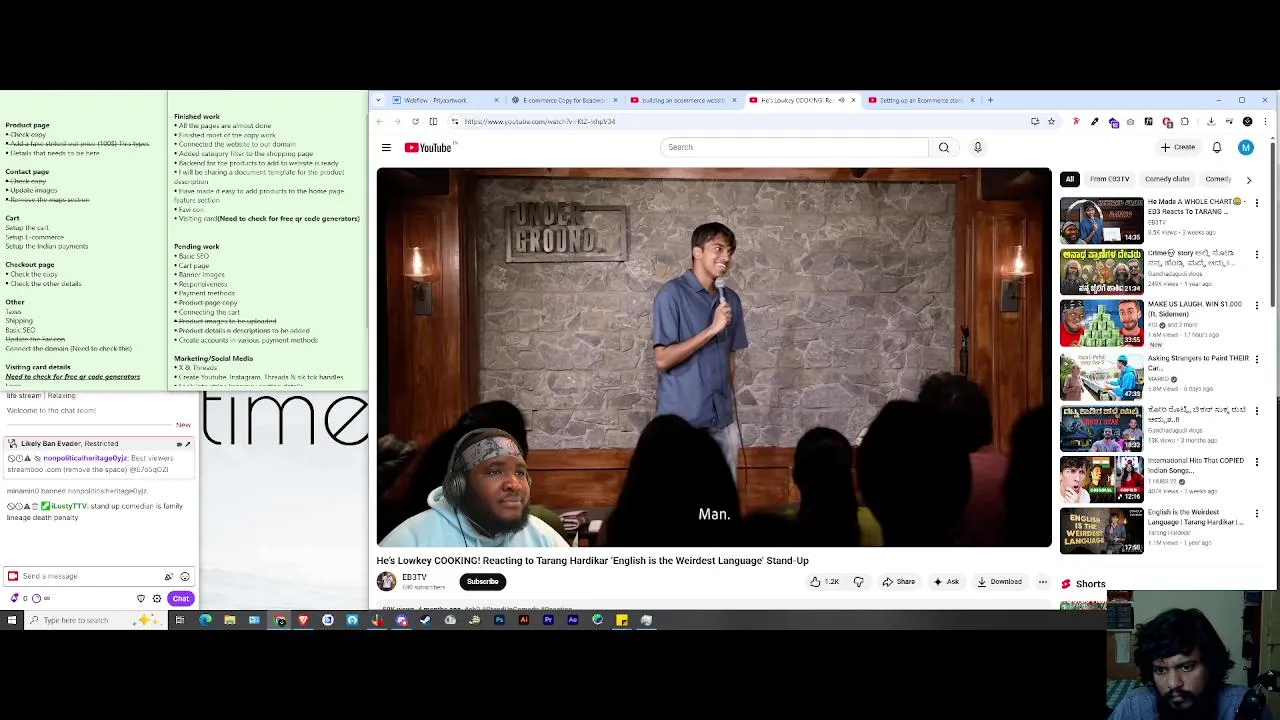
Task: Open Premiere Pro from the taskbar
Action: tap(548, 620)
